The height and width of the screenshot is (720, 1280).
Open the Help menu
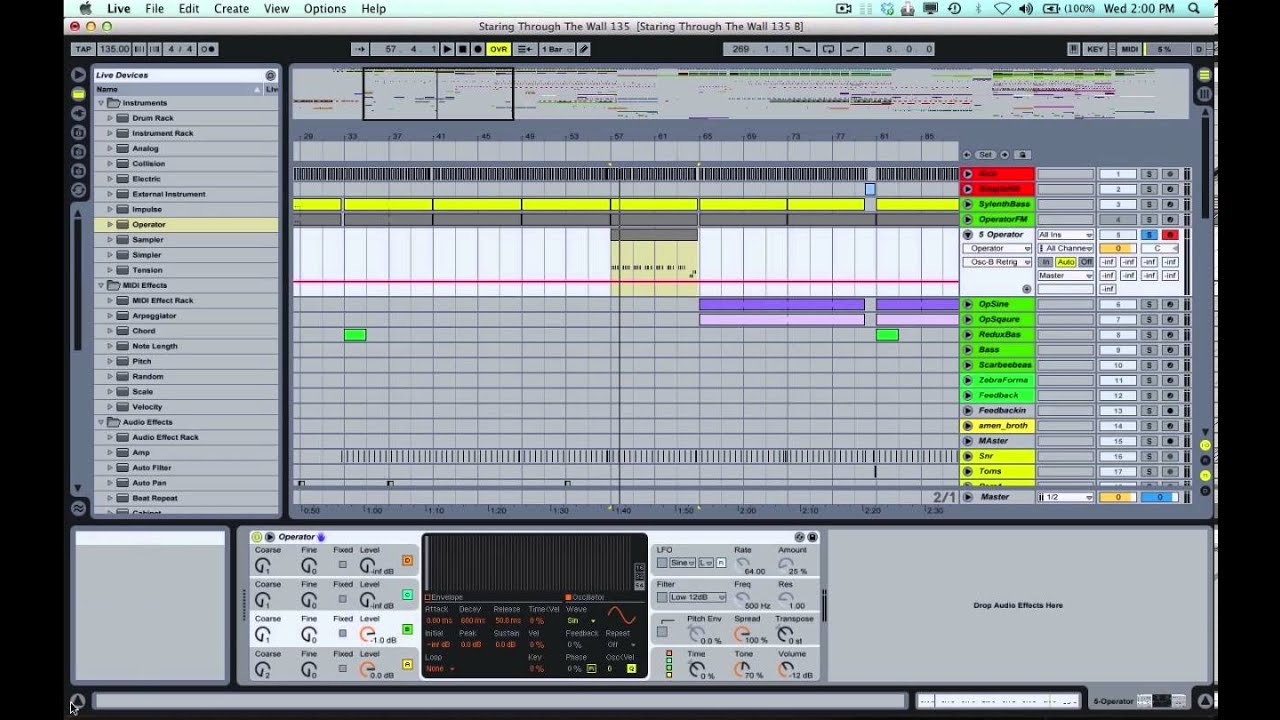(373, 9)
